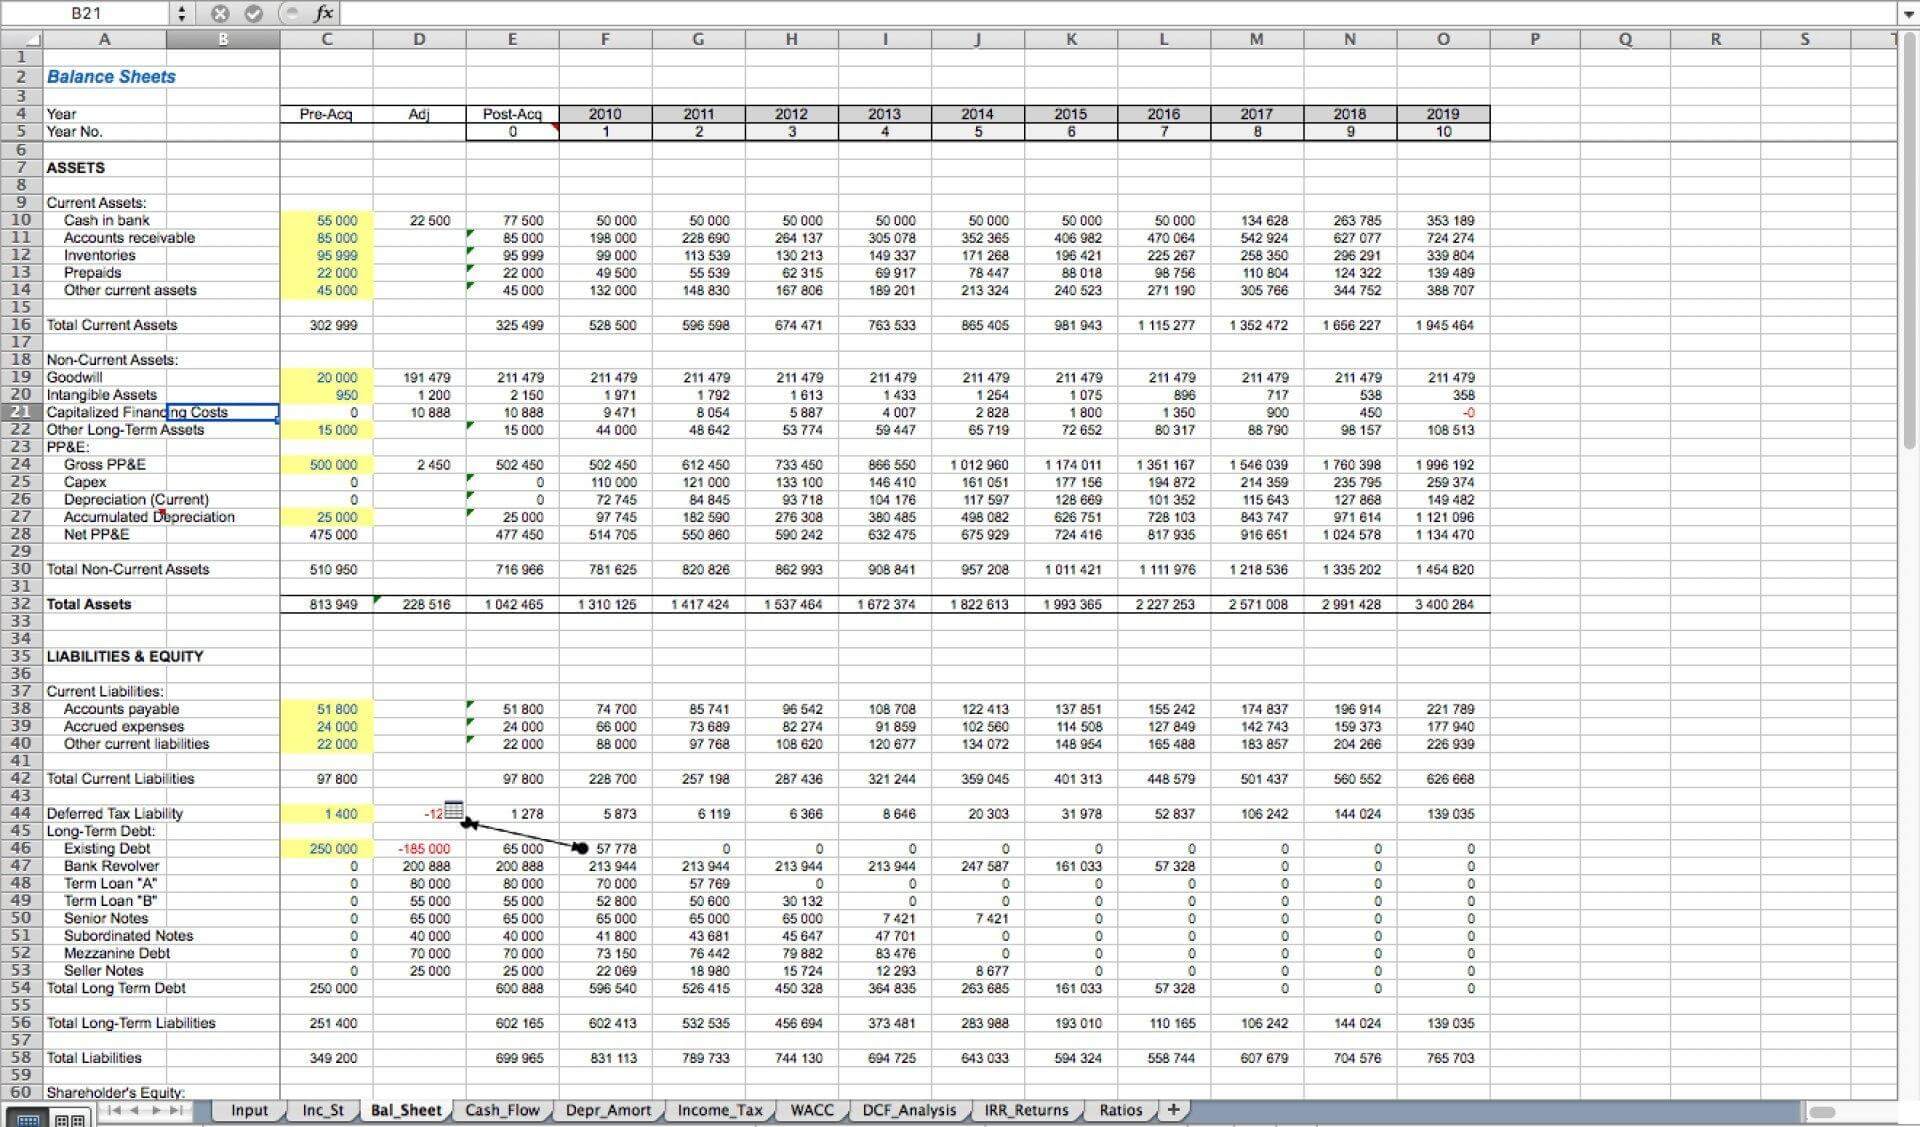Select the Adj header cell

419,114
